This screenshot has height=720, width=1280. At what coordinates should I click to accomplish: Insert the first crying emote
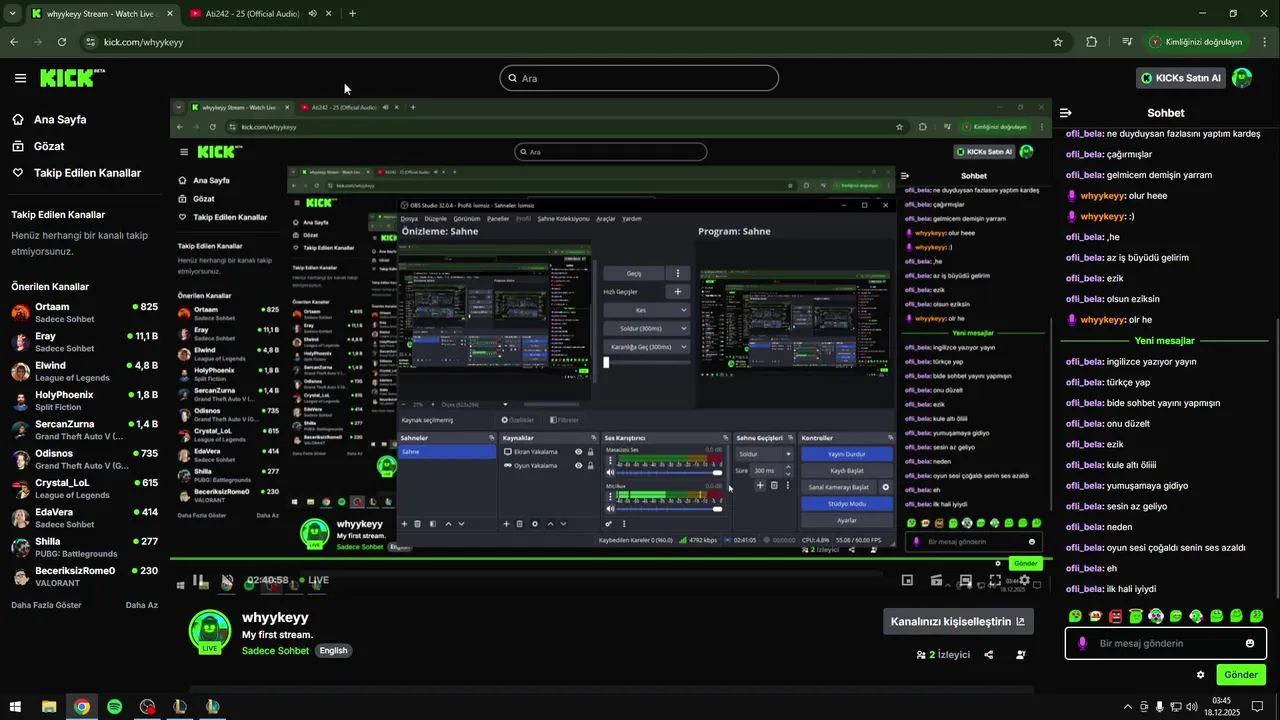click(1075, 616)
